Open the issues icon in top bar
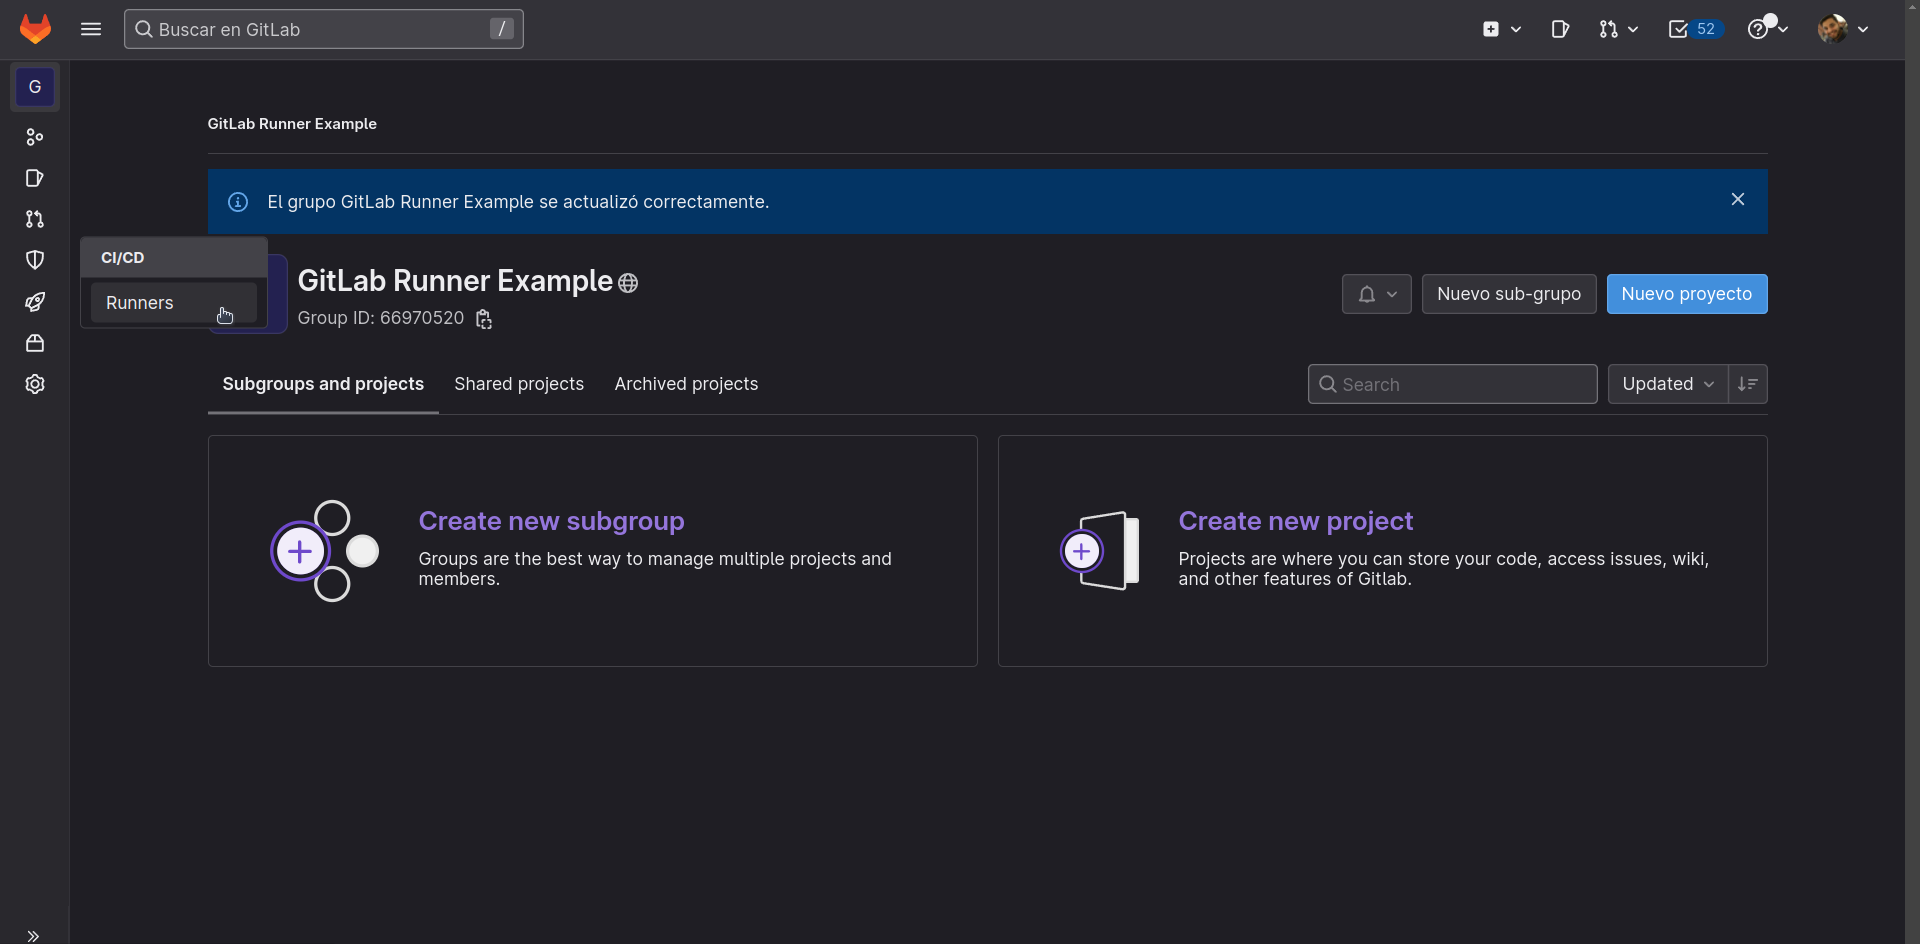 click(x=1560, y=29)
